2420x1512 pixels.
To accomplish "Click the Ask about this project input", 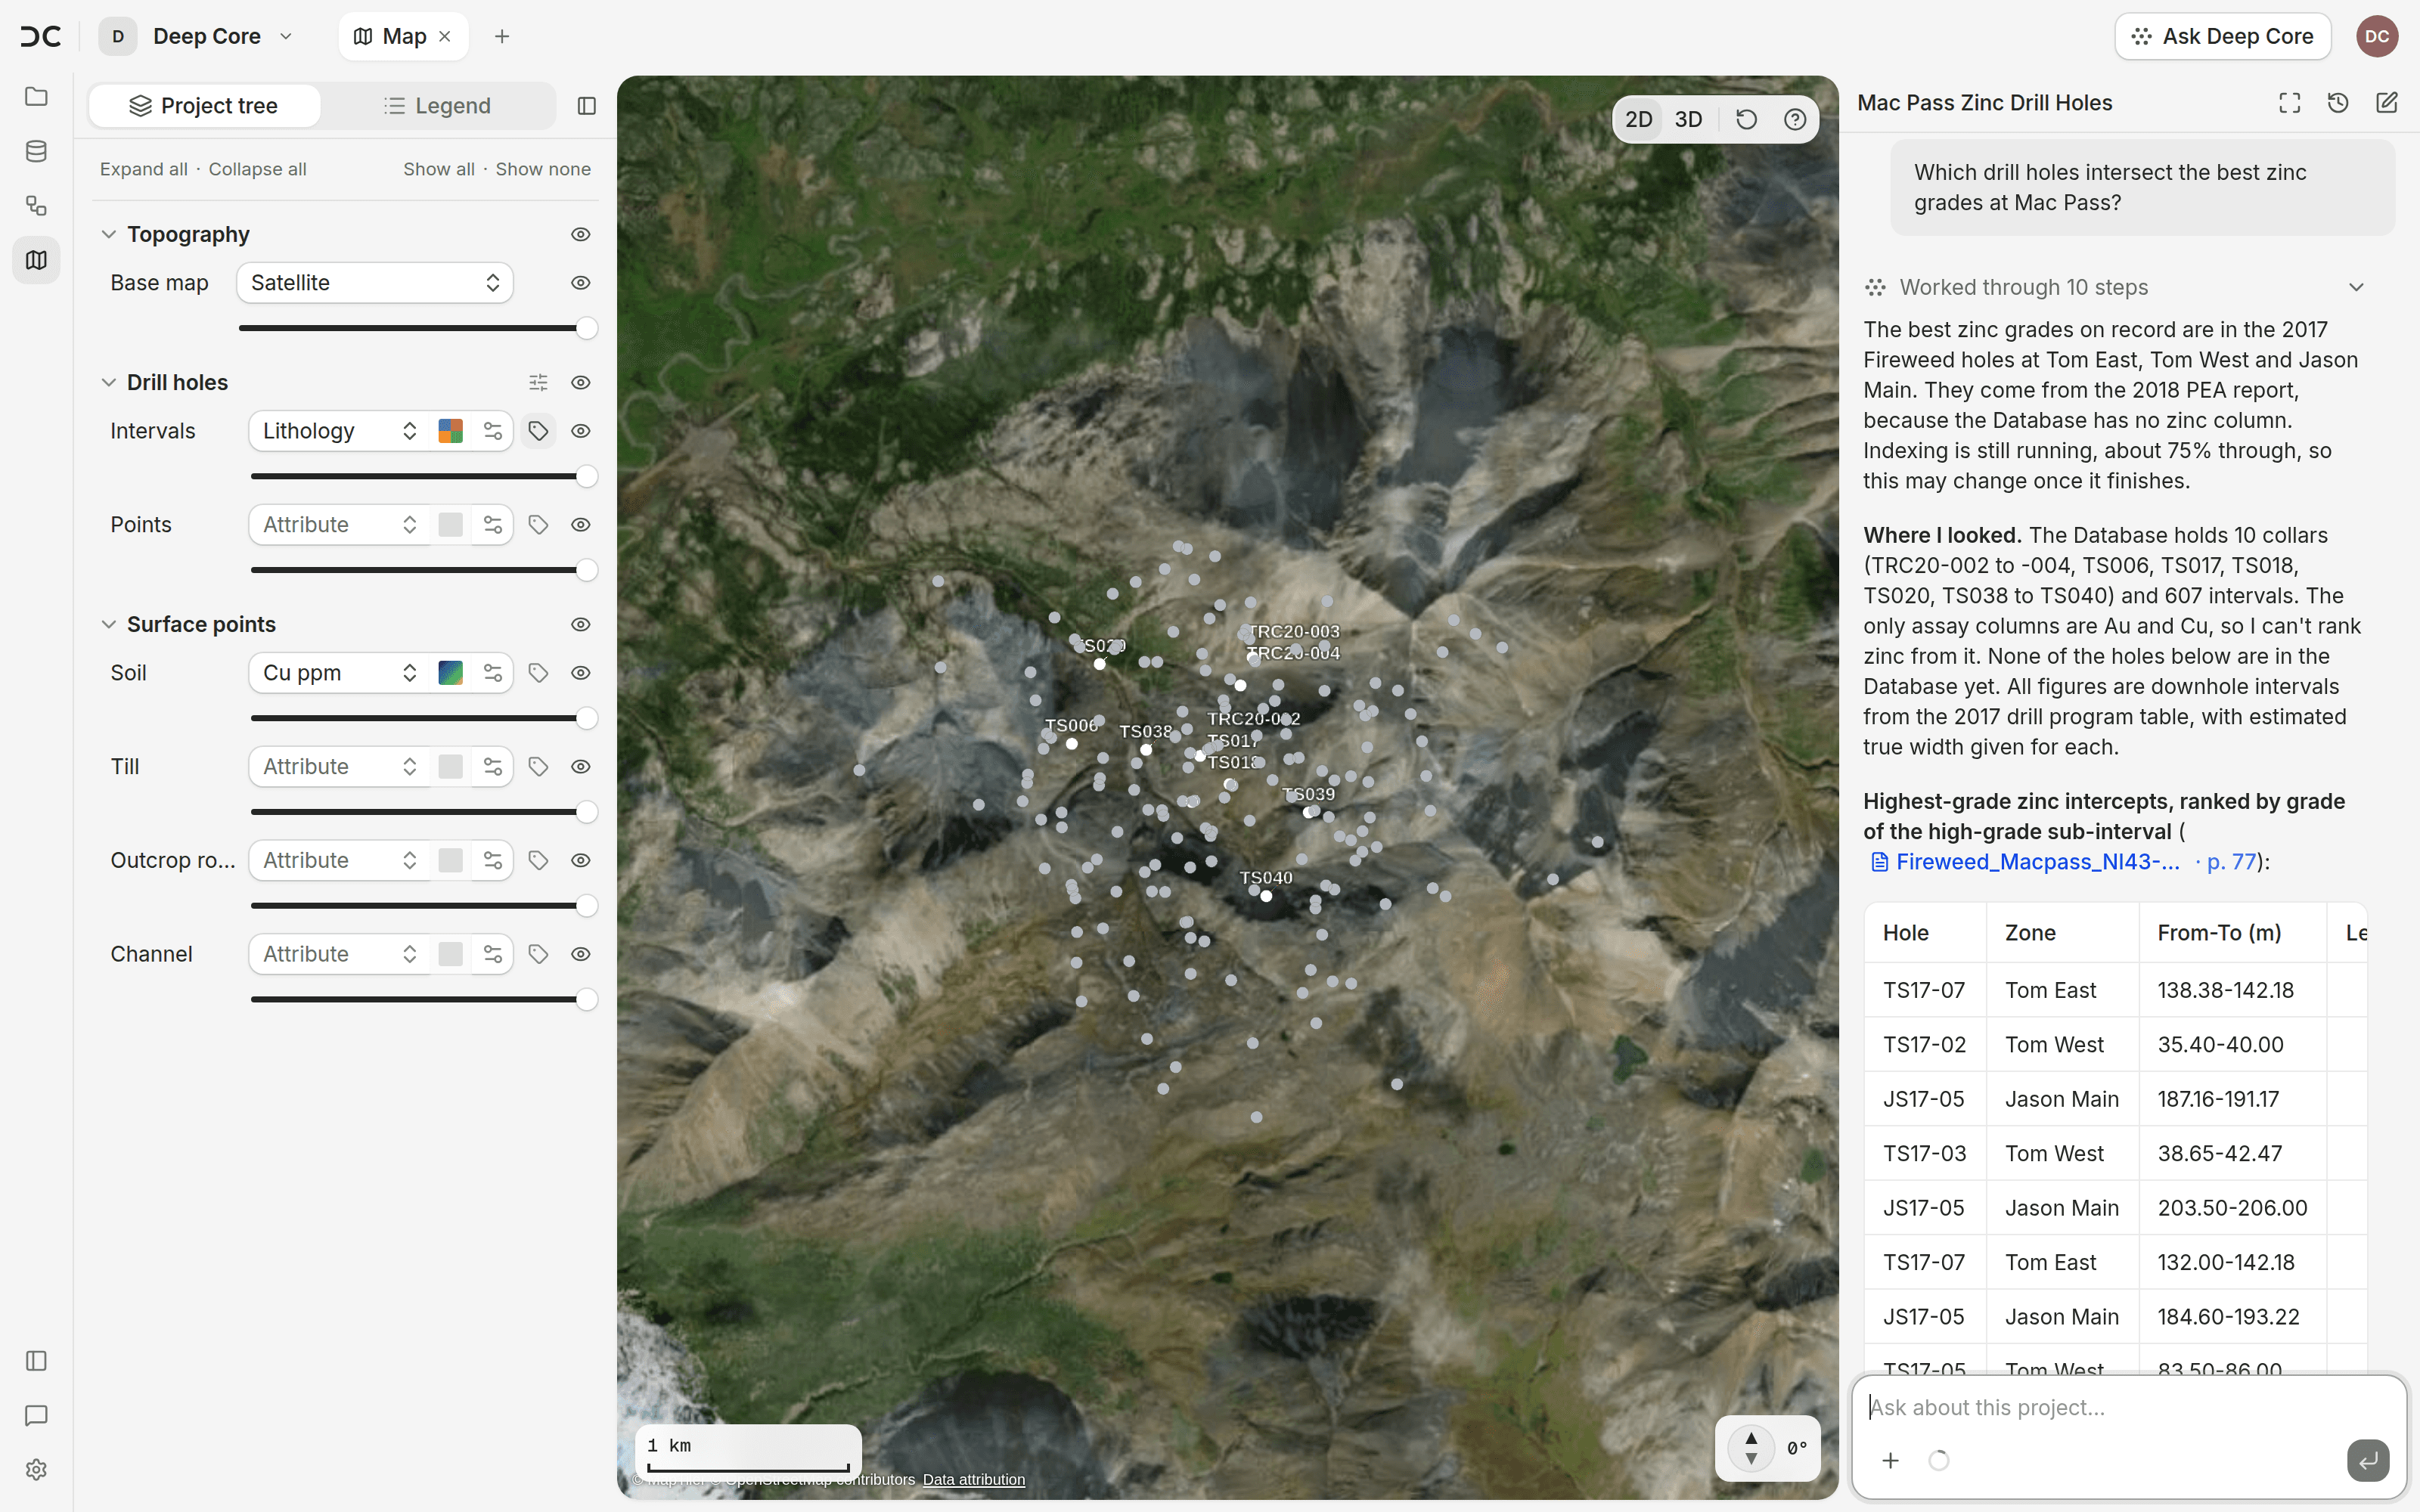I will tap(2128, 1408).
